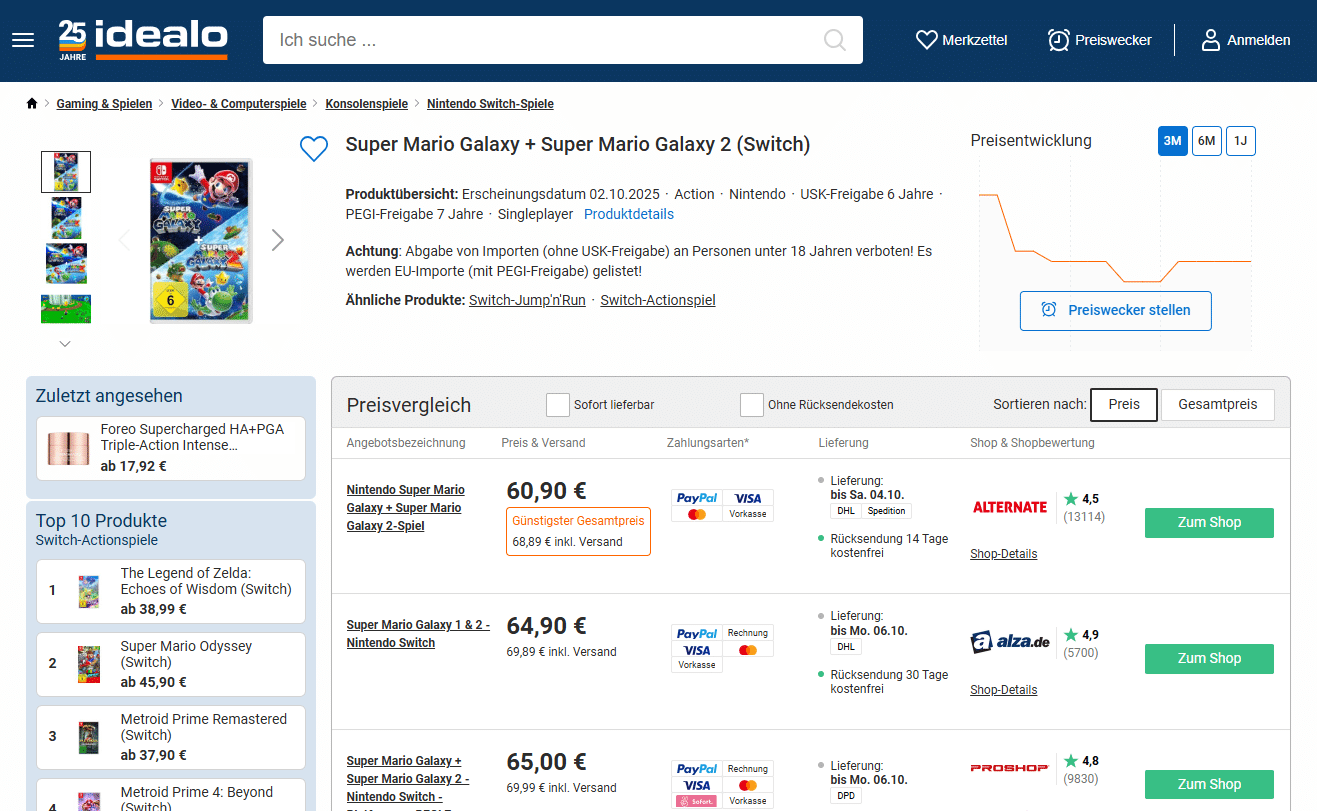This screenshot has width=1317, height=811.
Task: Switch price chart to 1J tab
Action: pyautogui.click(x=1240, y=141)
